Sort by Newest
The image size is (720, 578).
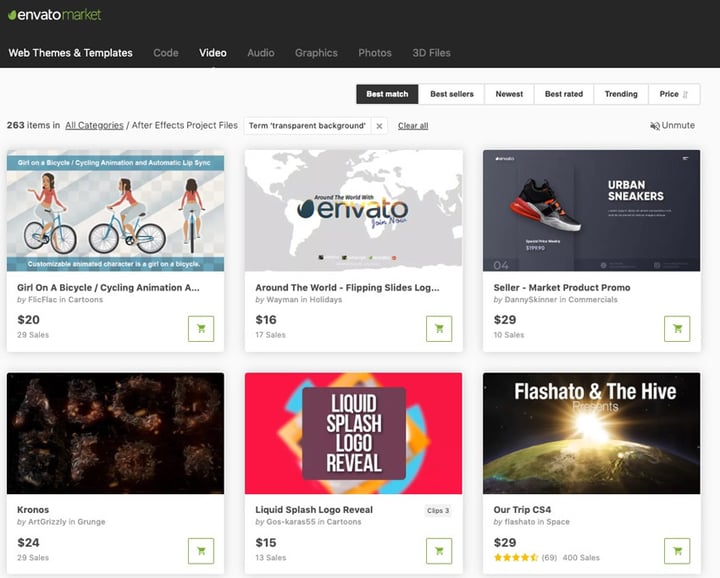point(509,94)
